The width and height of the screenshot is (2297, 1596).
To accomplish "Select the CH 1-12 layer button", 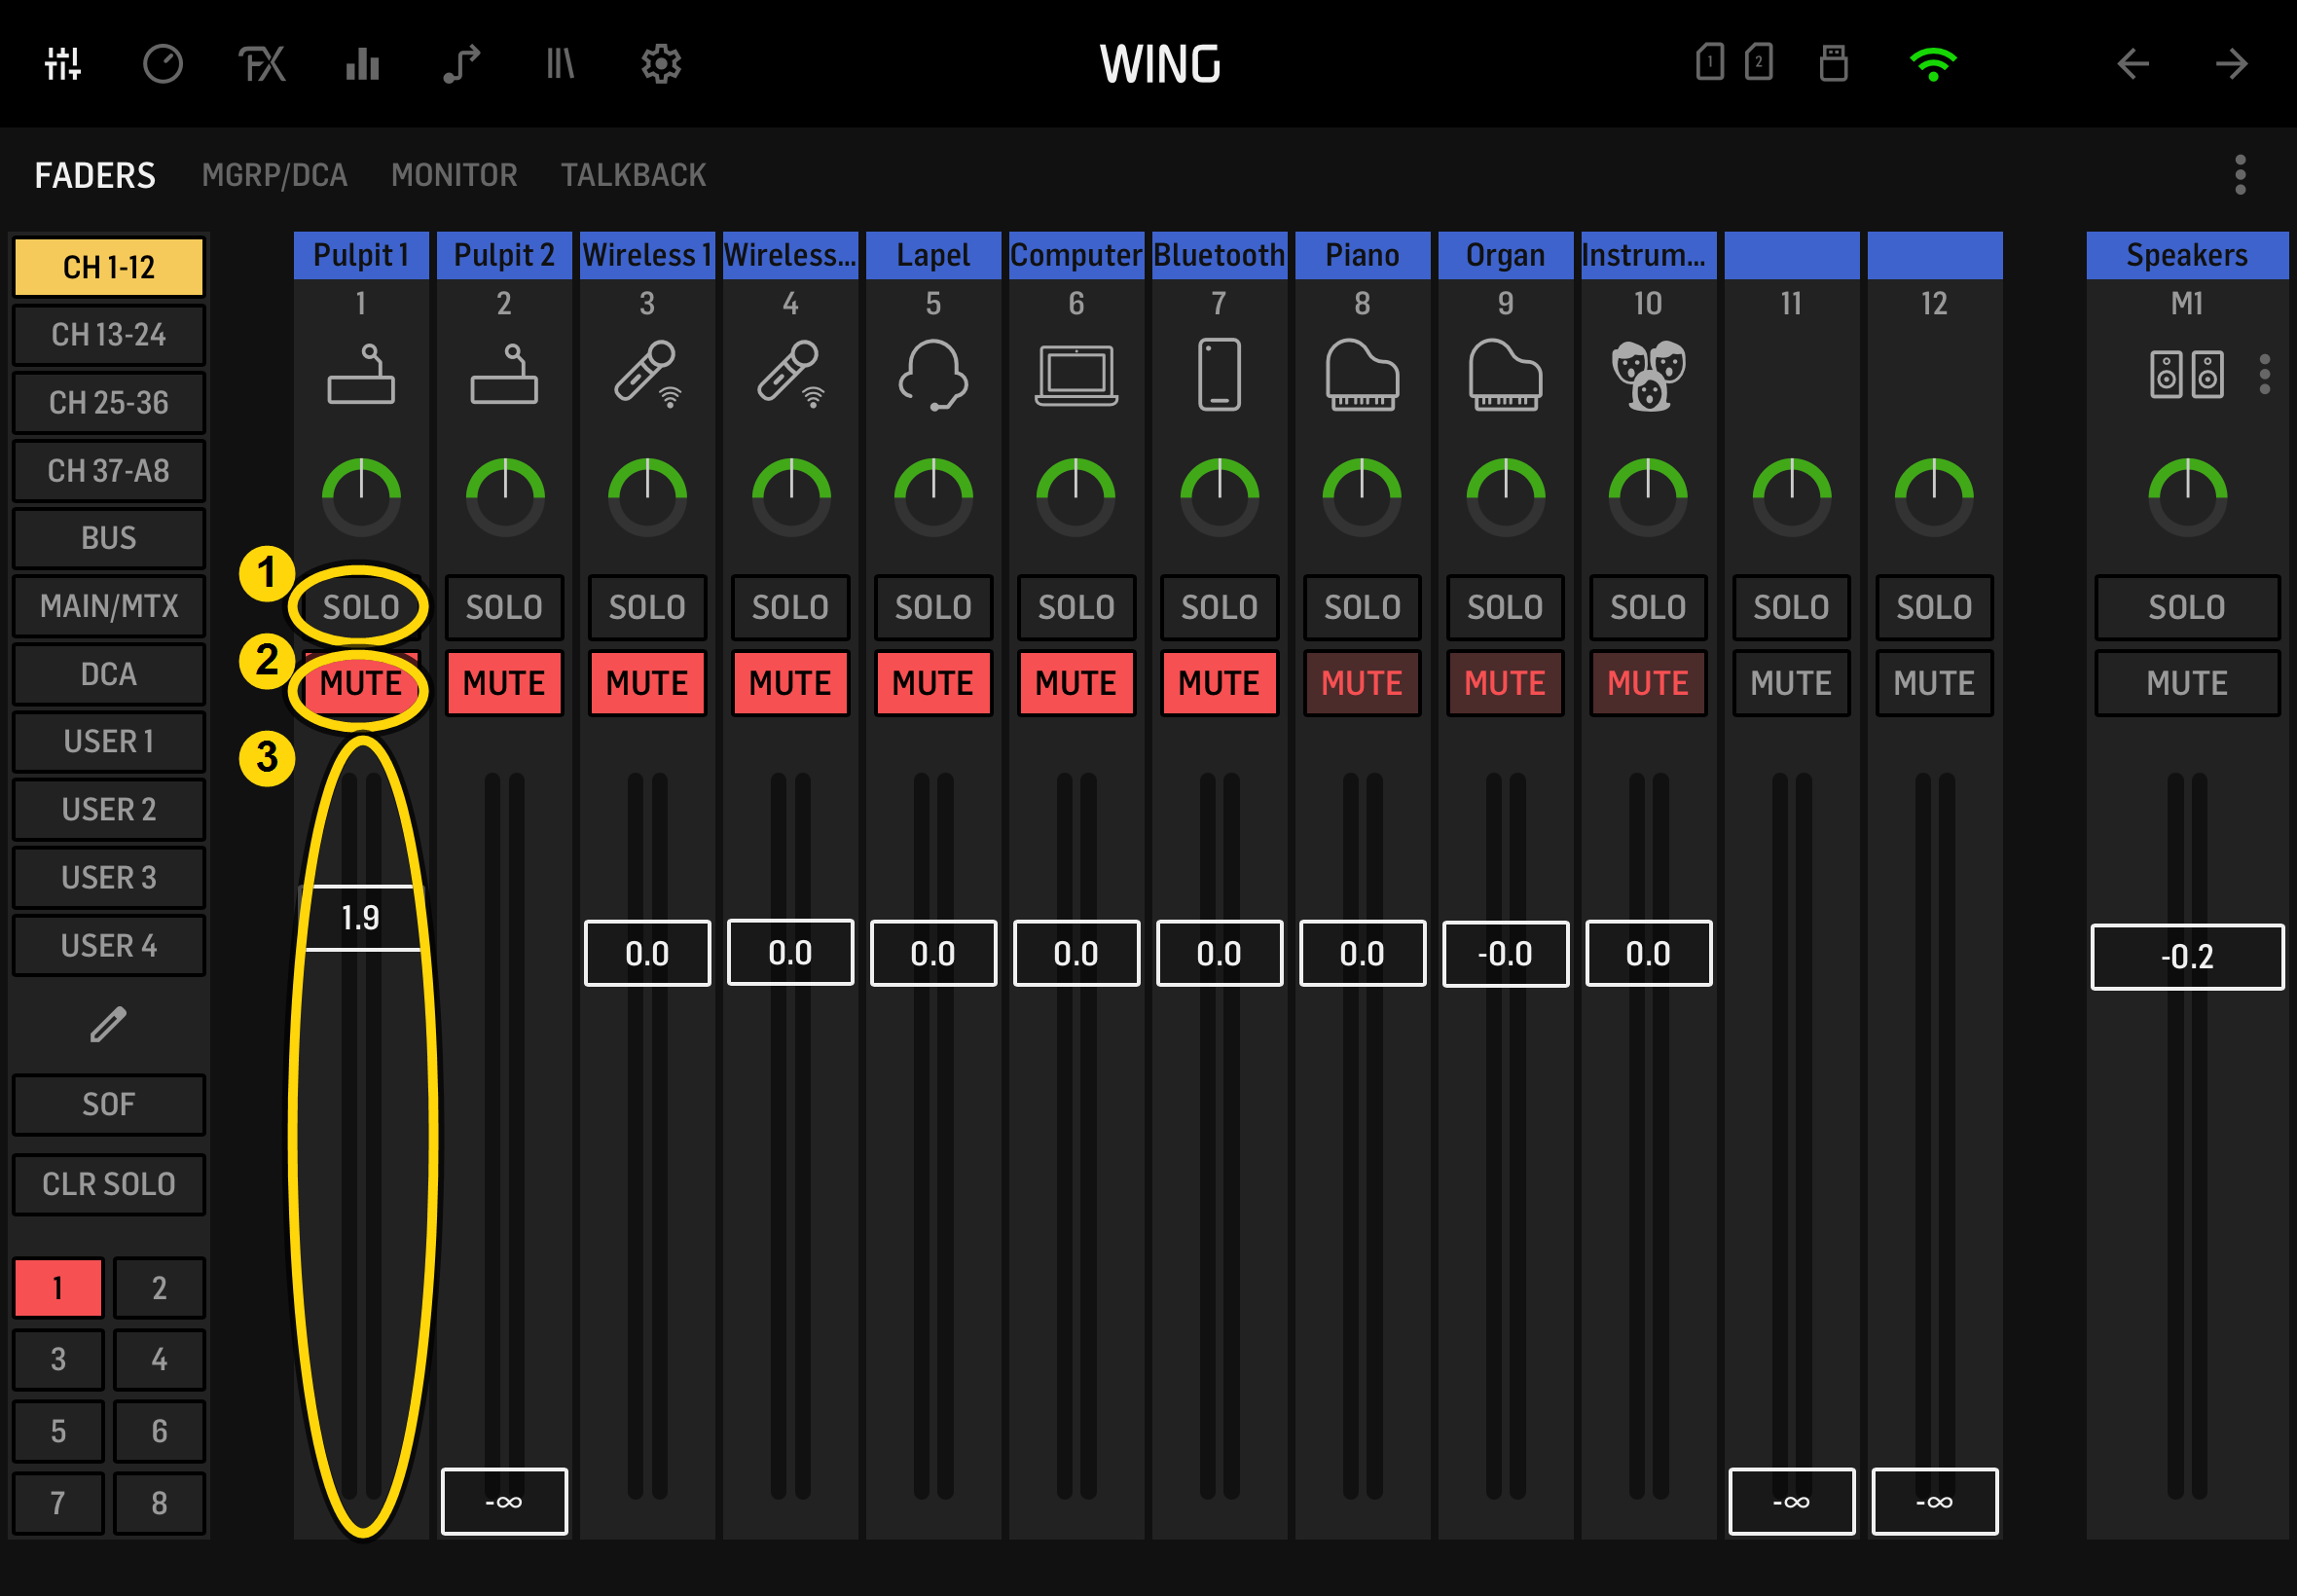I will point(108,267).
